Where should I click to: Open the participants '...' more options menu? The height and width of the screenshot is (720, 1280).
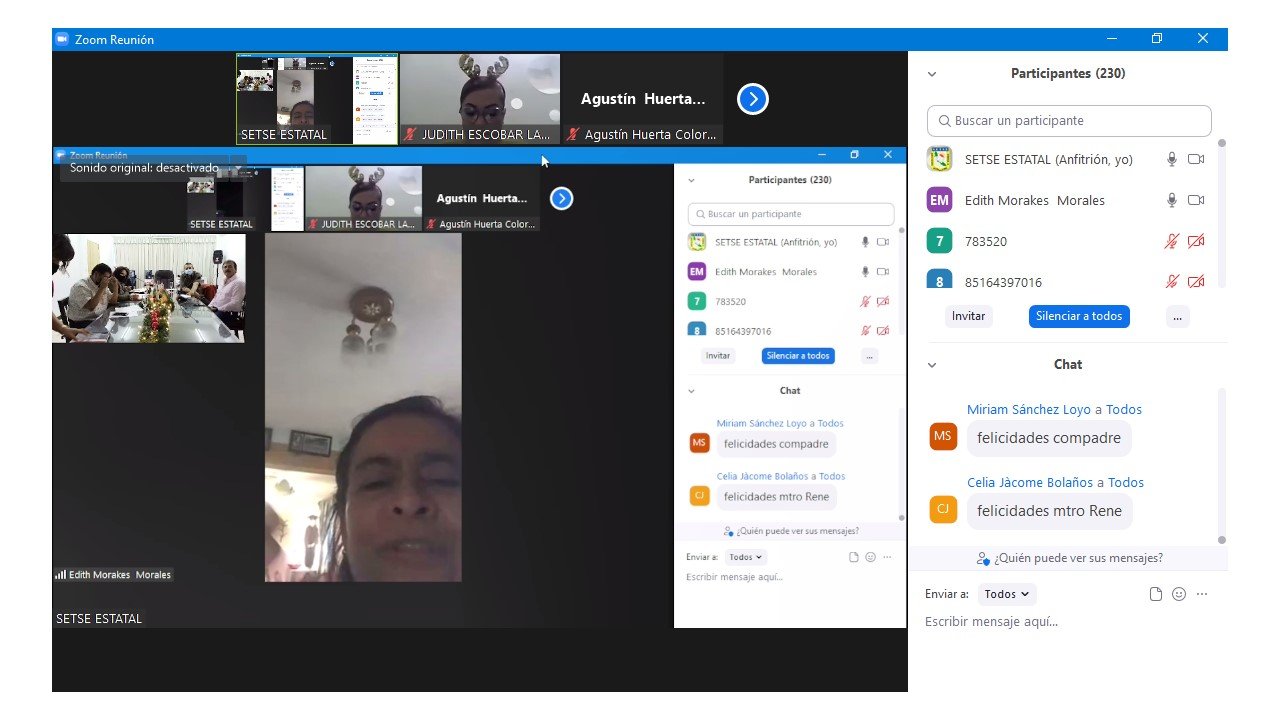coord(1177,316)
